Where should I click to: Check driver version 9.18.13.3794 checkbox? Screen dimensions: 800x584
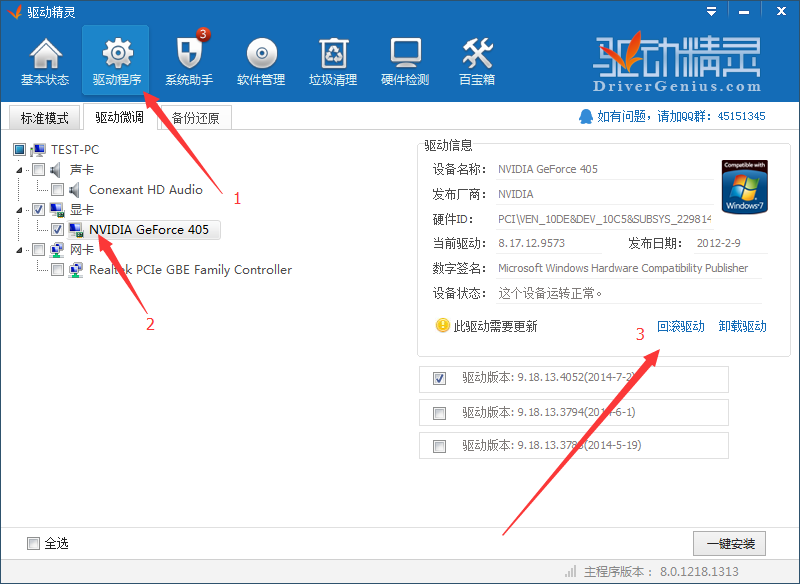point(439,413)
